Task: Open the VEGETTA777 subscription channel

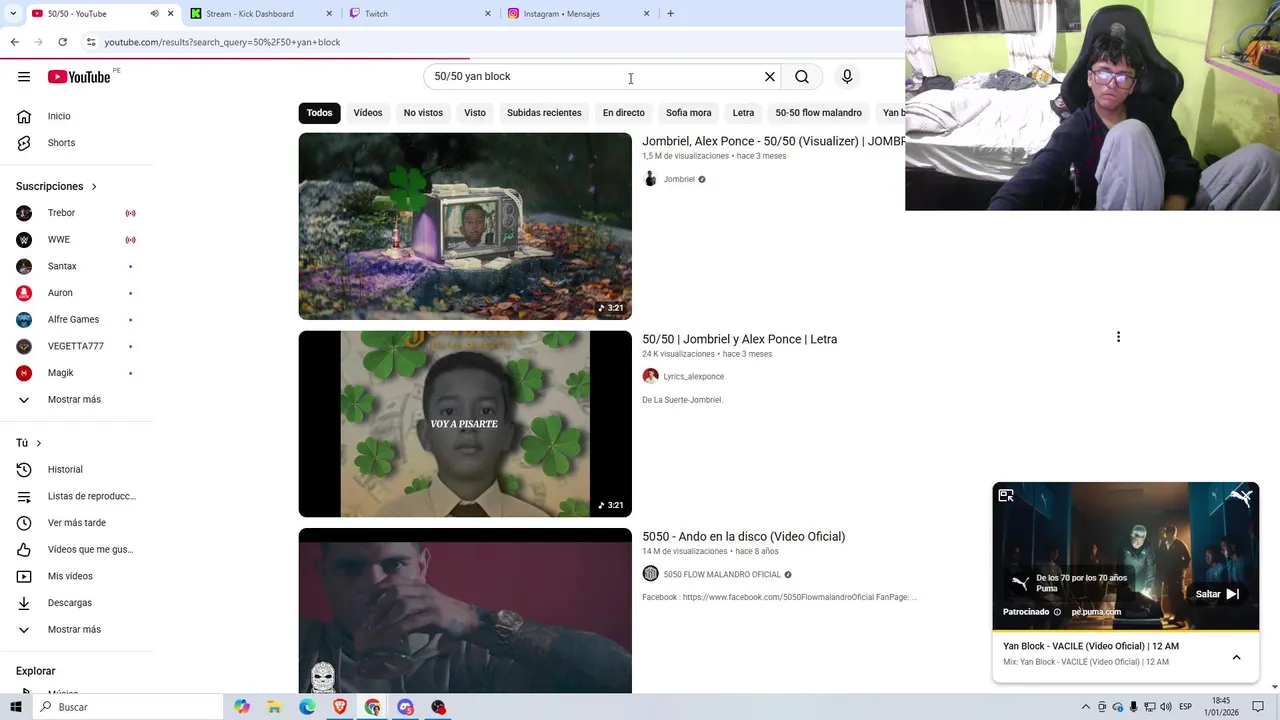Action: [76, 346]
